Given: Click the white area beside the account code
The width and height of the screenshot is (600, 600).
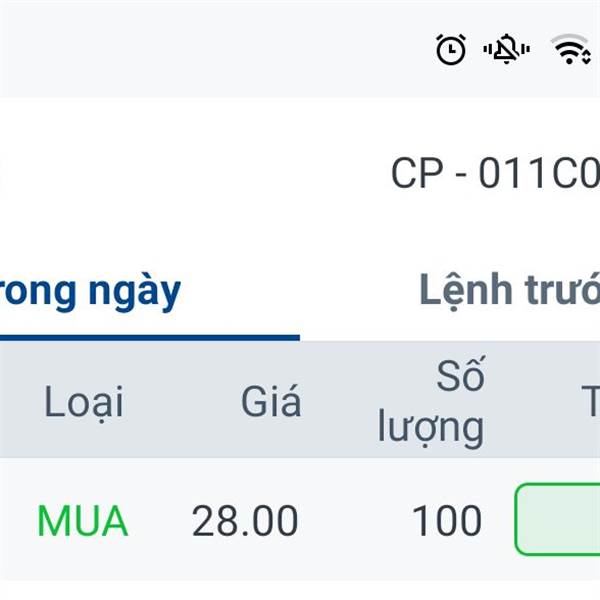Looking at the screenshot, I should (x=191, y=173).
